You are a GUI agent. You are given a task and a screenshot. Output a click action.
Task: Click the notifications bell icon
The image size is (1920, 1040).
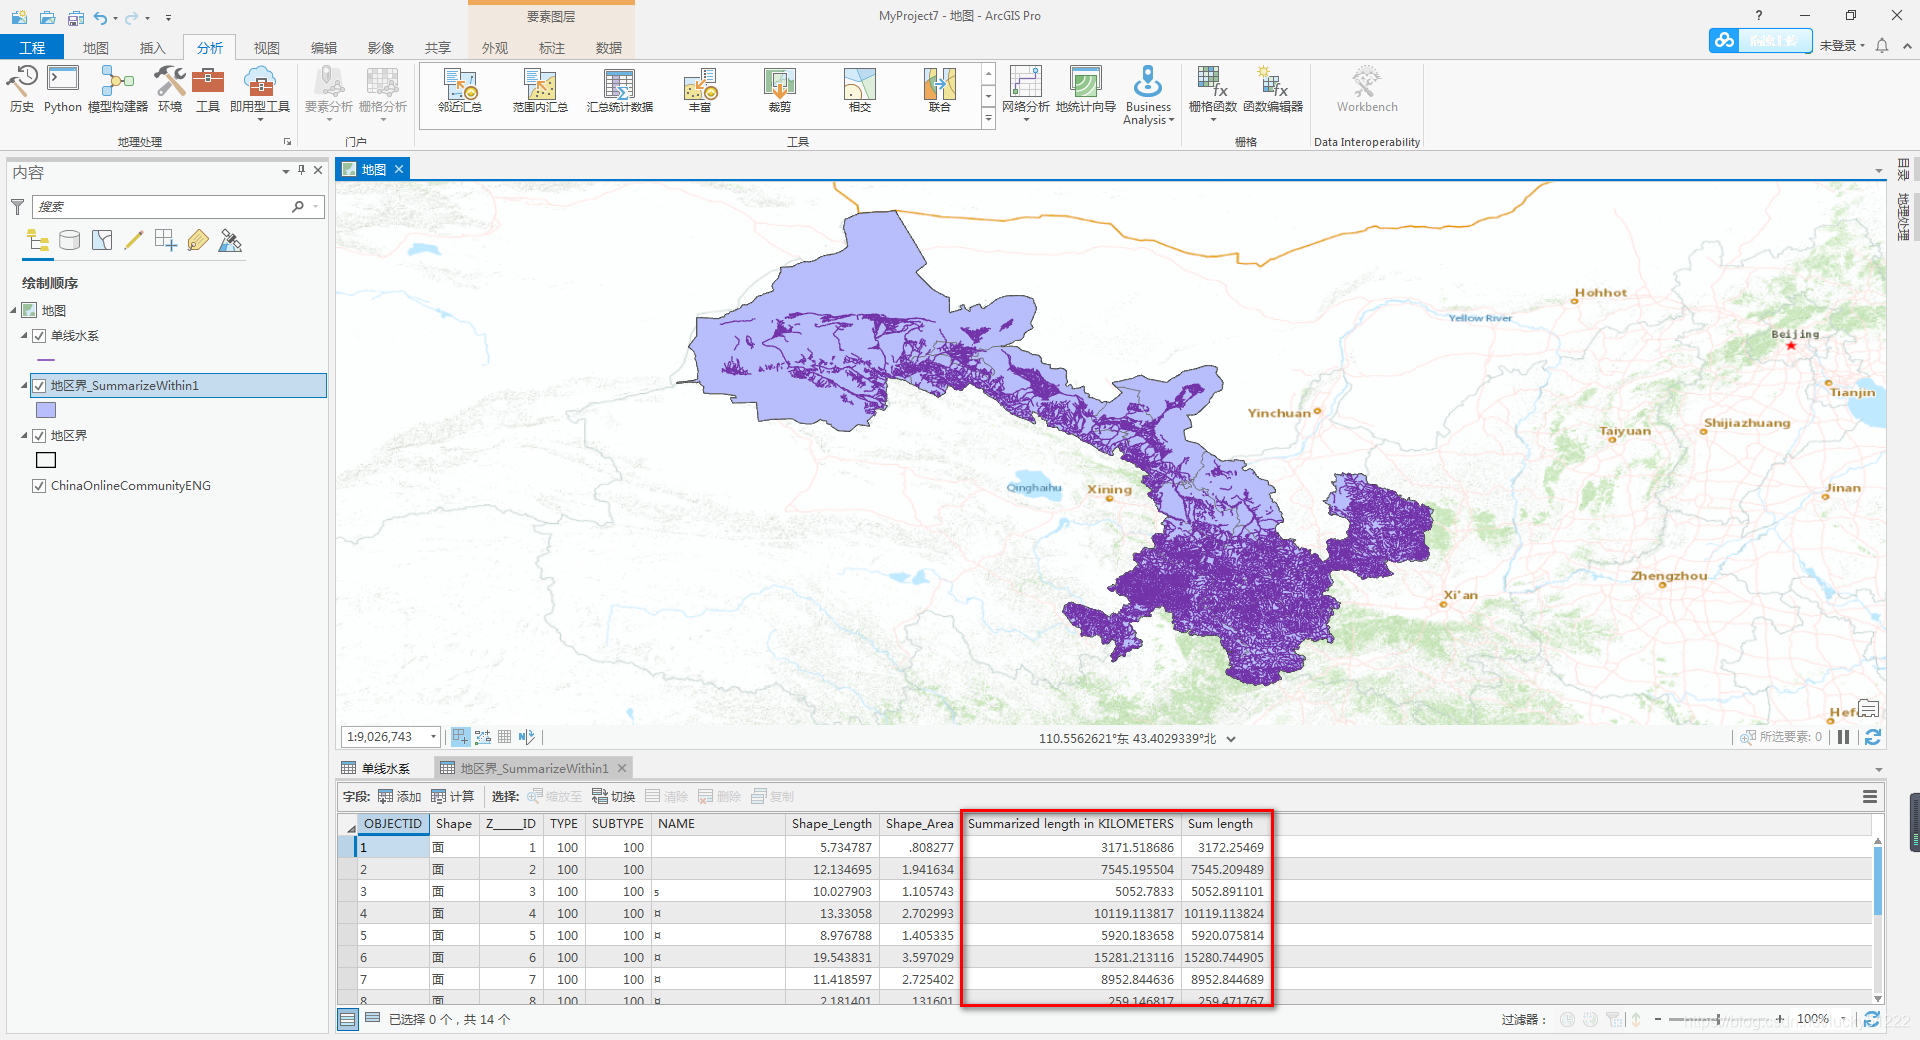pos(1882,45)
